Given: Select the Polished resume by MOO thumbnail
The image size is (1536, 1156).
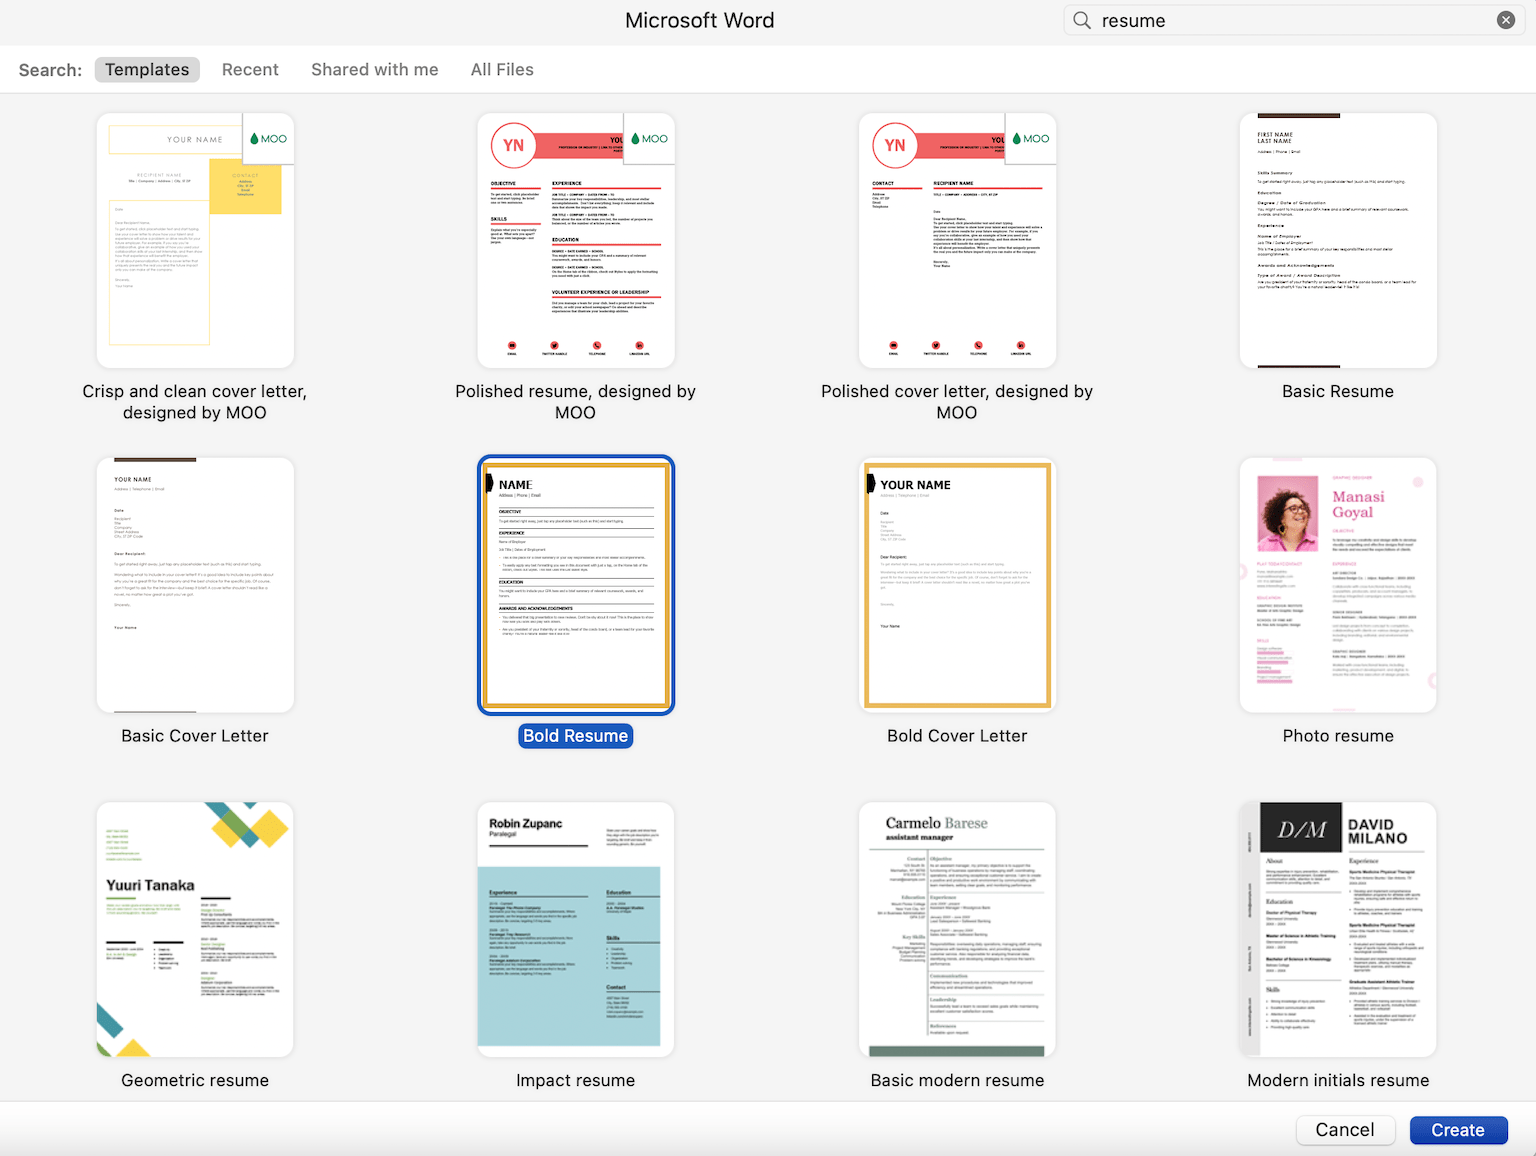Looking at the screenshot, I should pos(576,240).
